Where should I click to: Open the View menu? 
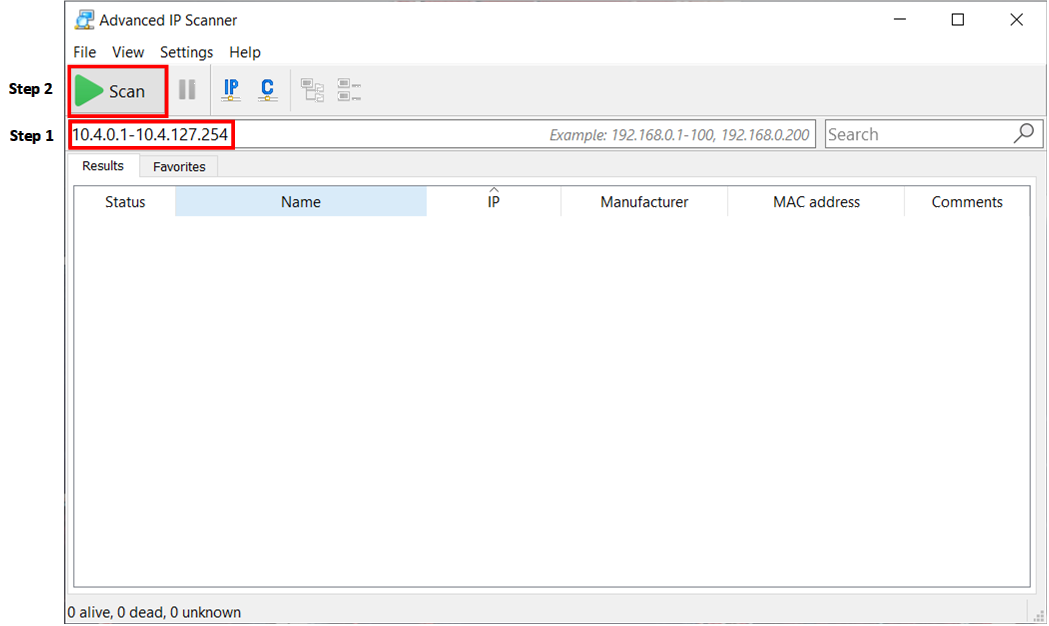[x=128, y=52]
